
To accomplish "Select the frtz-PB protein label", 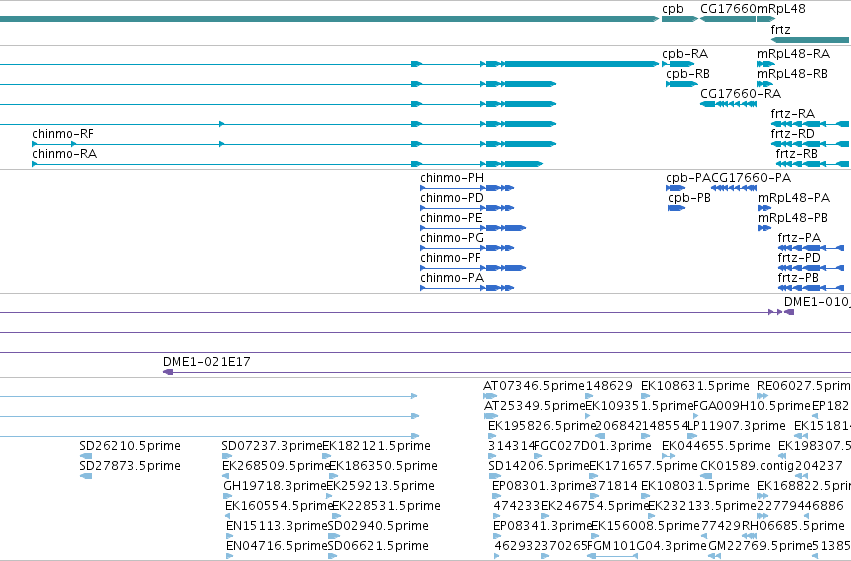I will (798, 278).
